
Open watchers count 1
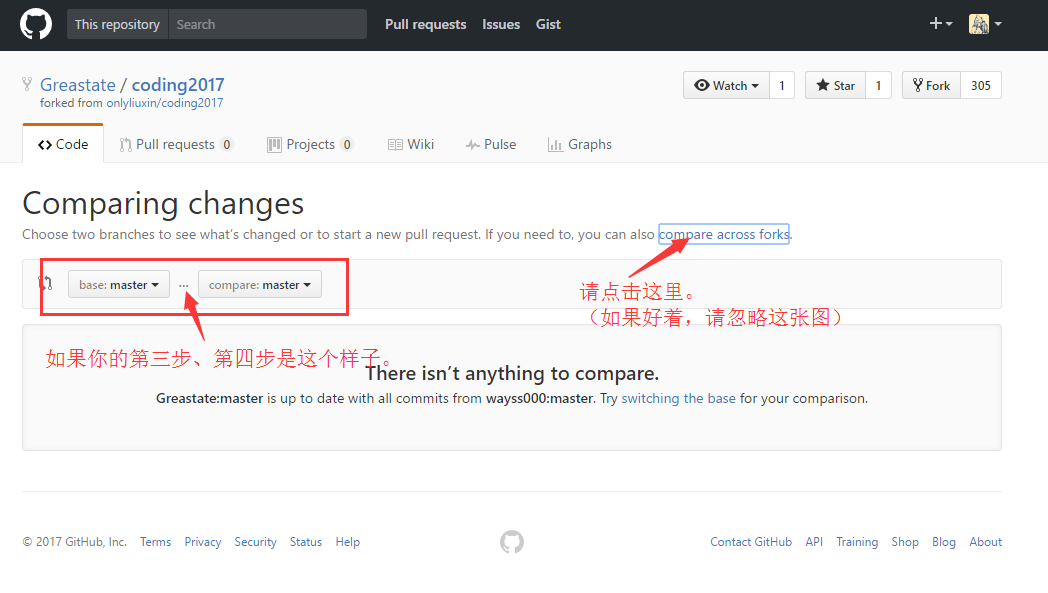tap(781, 86)
